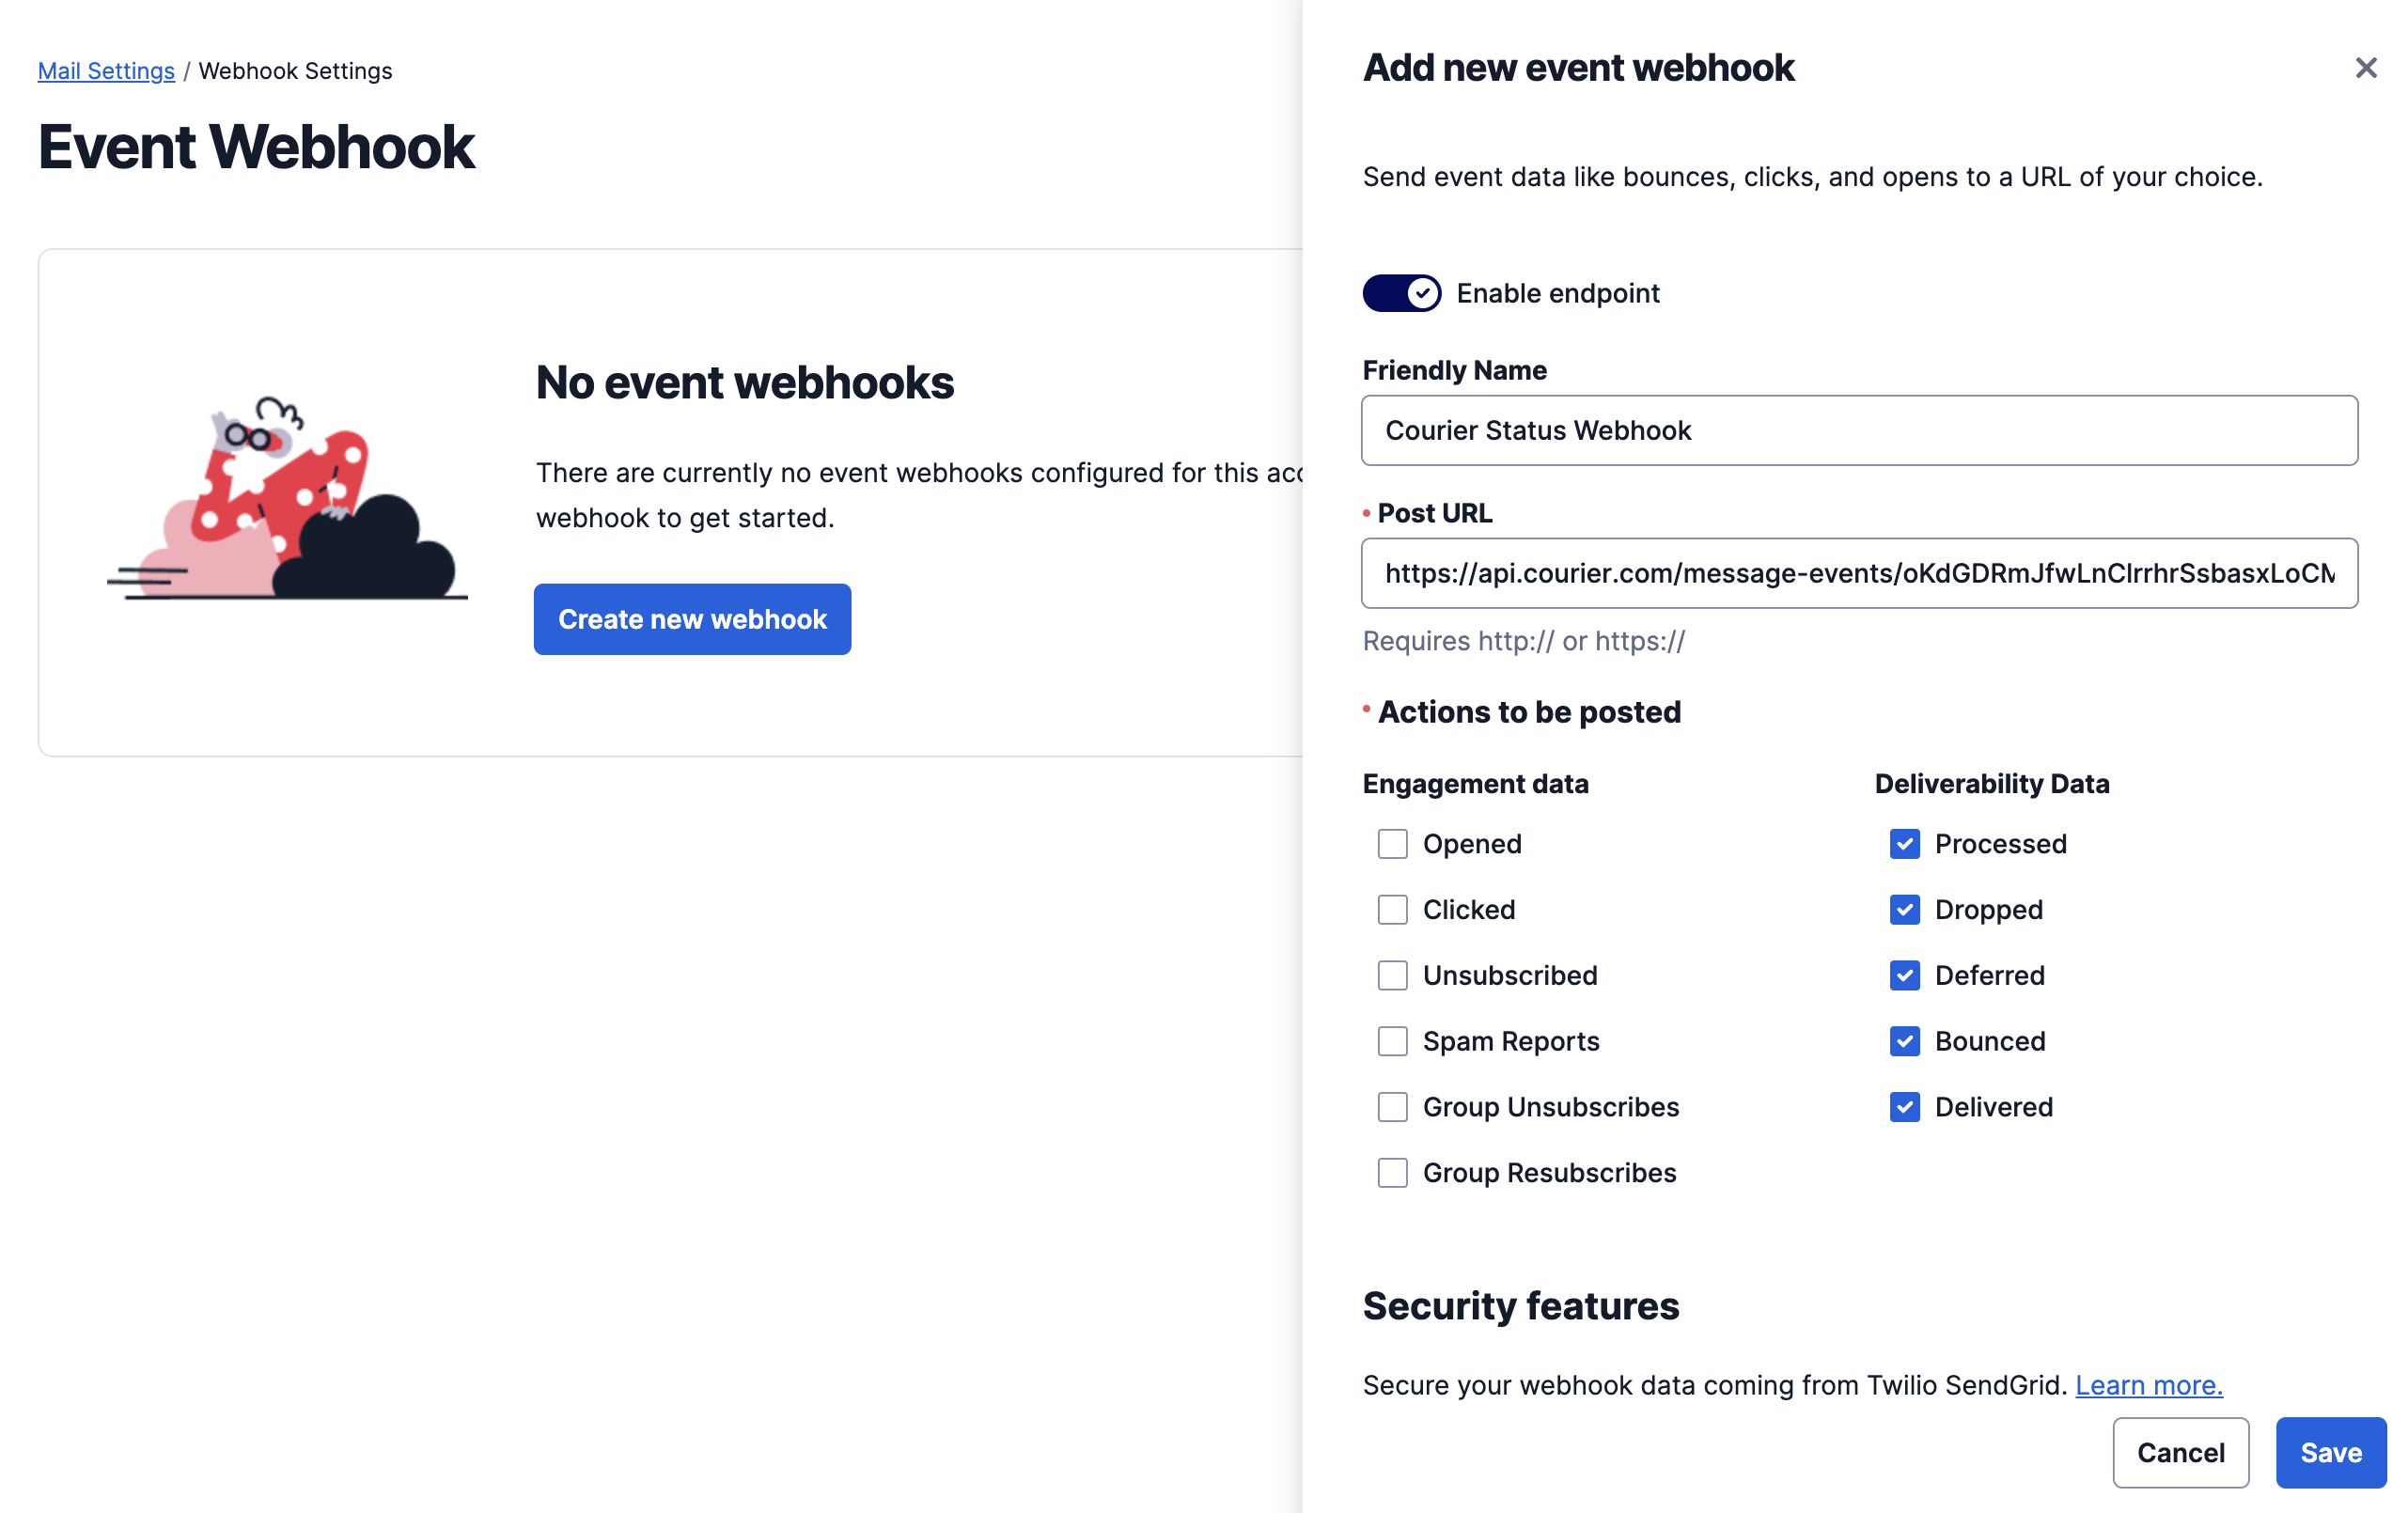Disable the Deferred checkbox
The image size is (2408, 1513).
(x=1904, y=976)
